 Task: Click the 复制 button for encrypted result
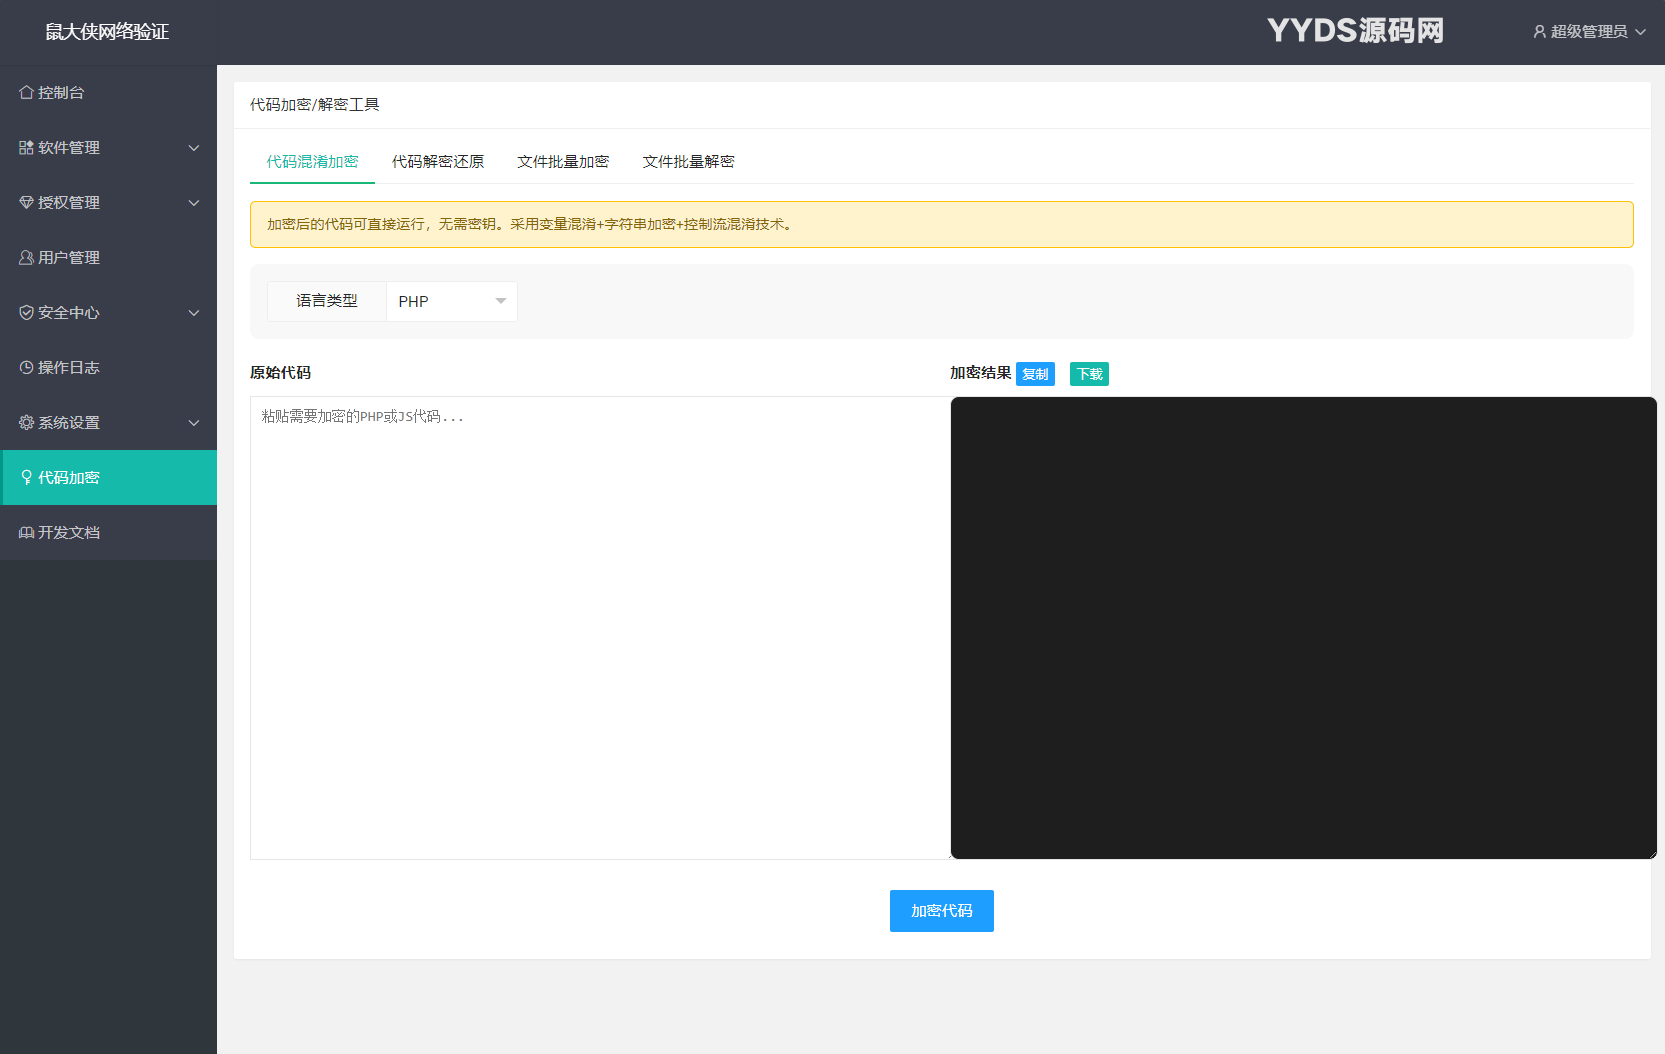pyautogui.click(x=1035, y=374)
